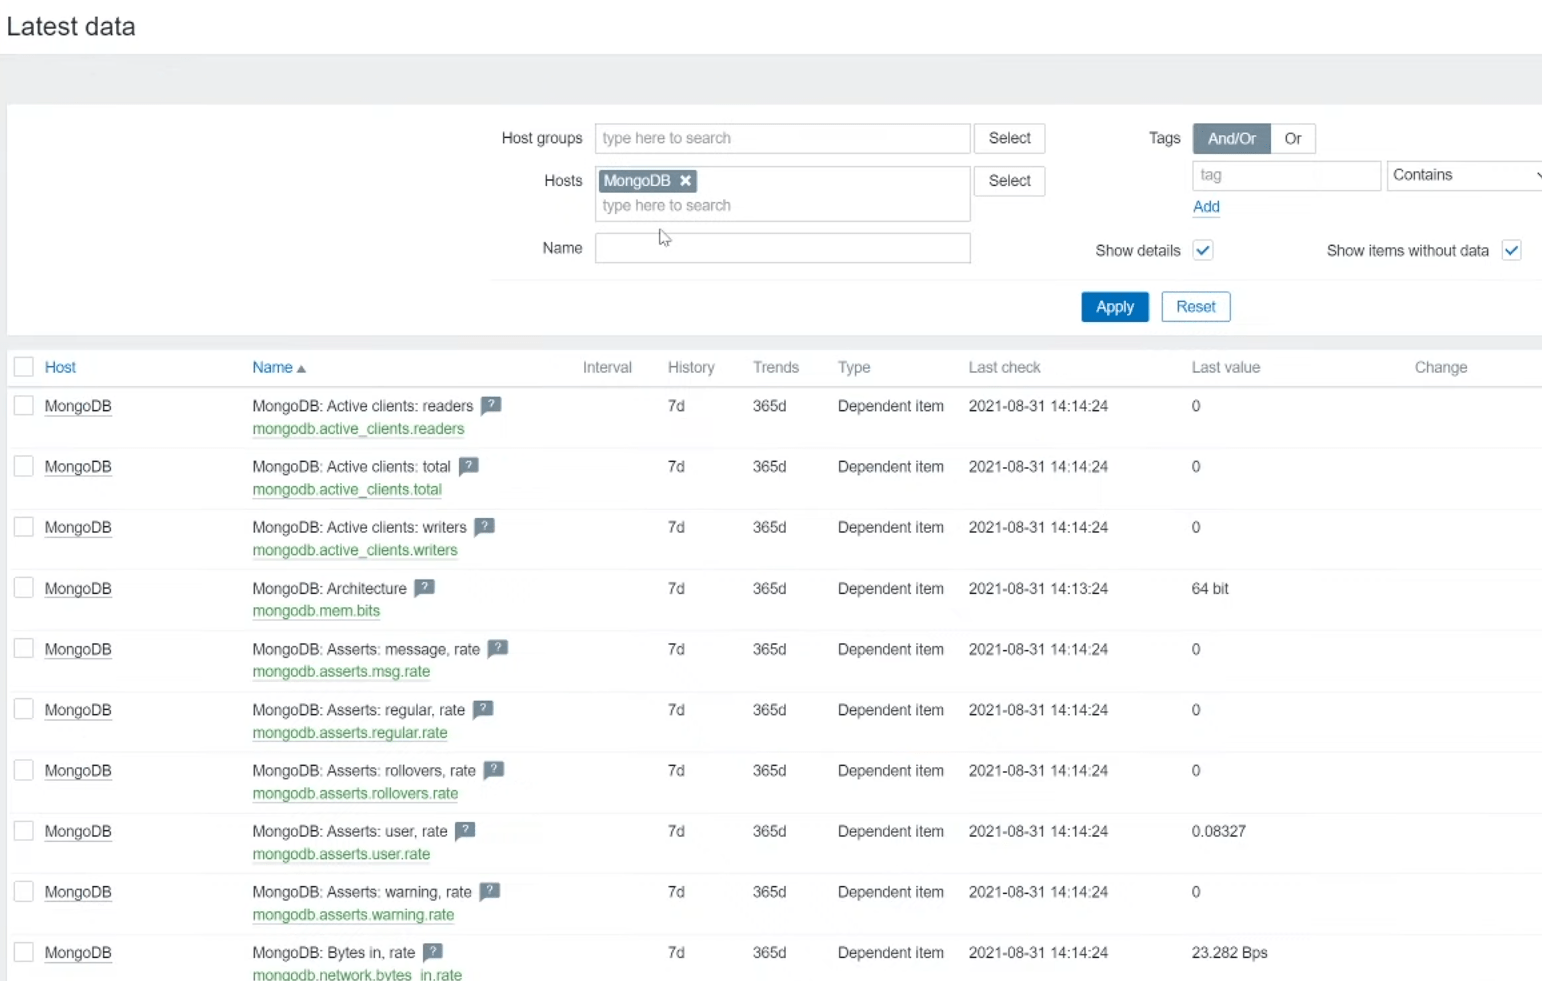The width and height of the screenshot is (1542, 981).
Task: Toggle the Show details checkbox
Action: tap(1203, 251)
